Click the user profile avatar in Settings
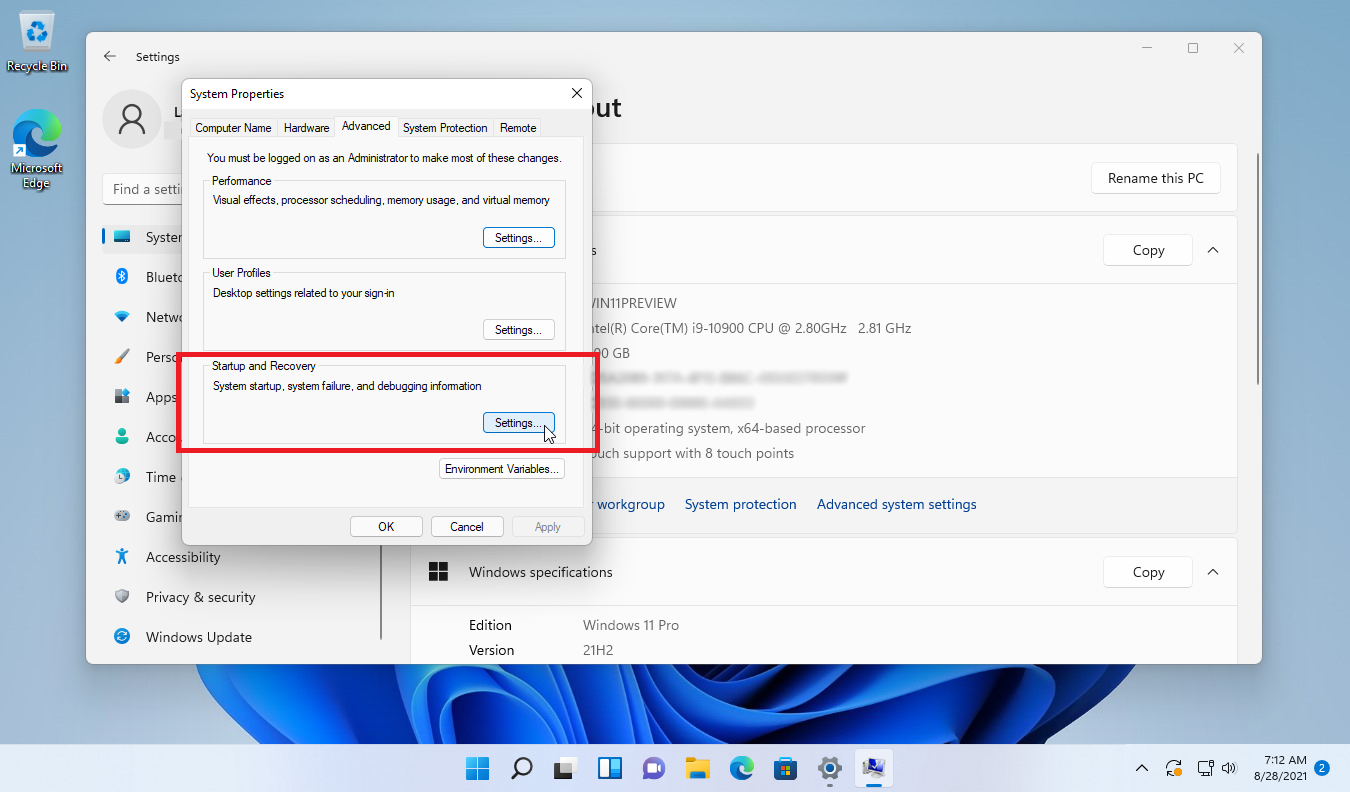This screenshot has height=792, width=1350. (132, 119)
